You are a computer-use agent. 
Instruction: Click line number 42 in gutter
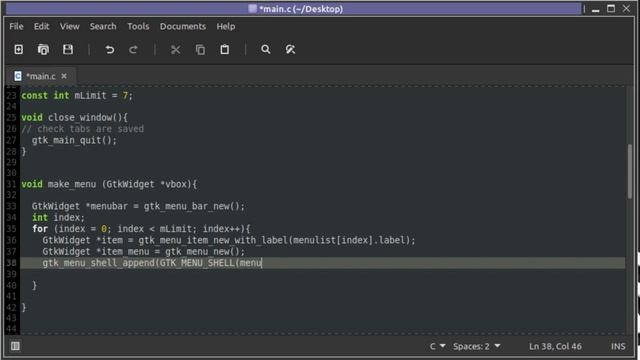pos(11,307)
